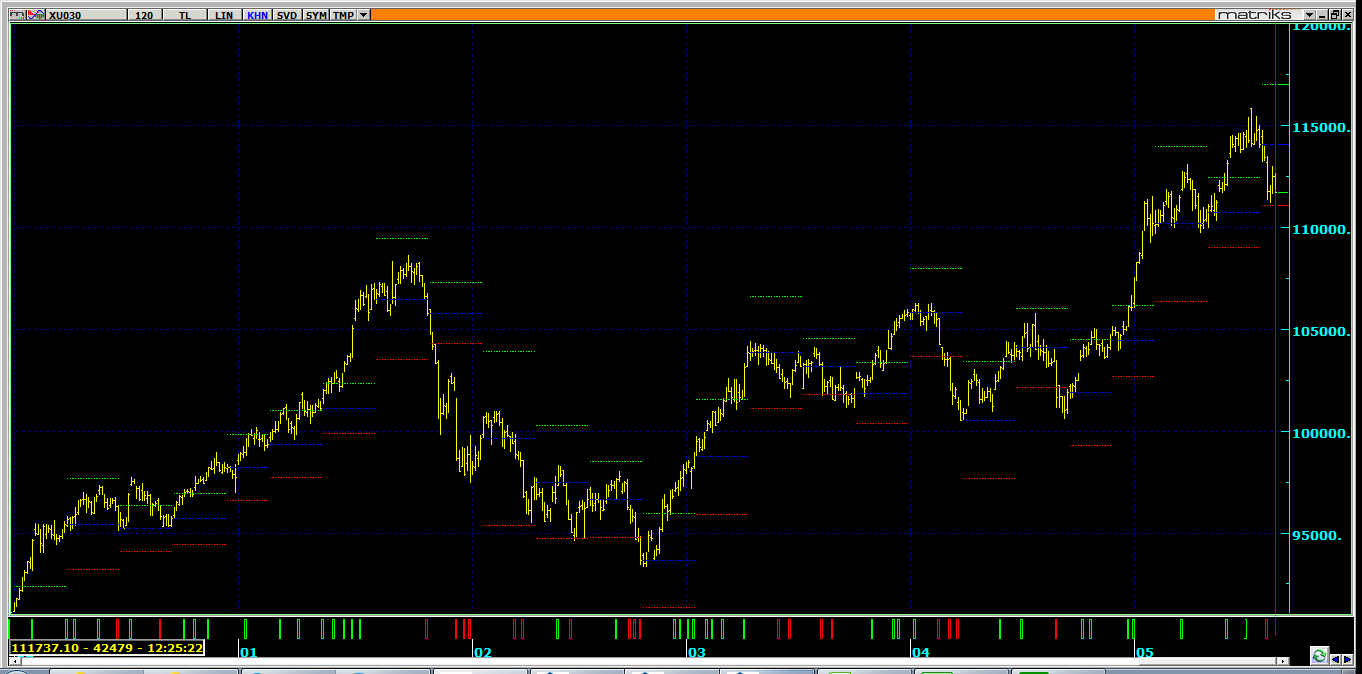Click the horizontal scrollbar right arrow
The width and height of the screenshot is (1362, 674).
tap(1283, 661)
